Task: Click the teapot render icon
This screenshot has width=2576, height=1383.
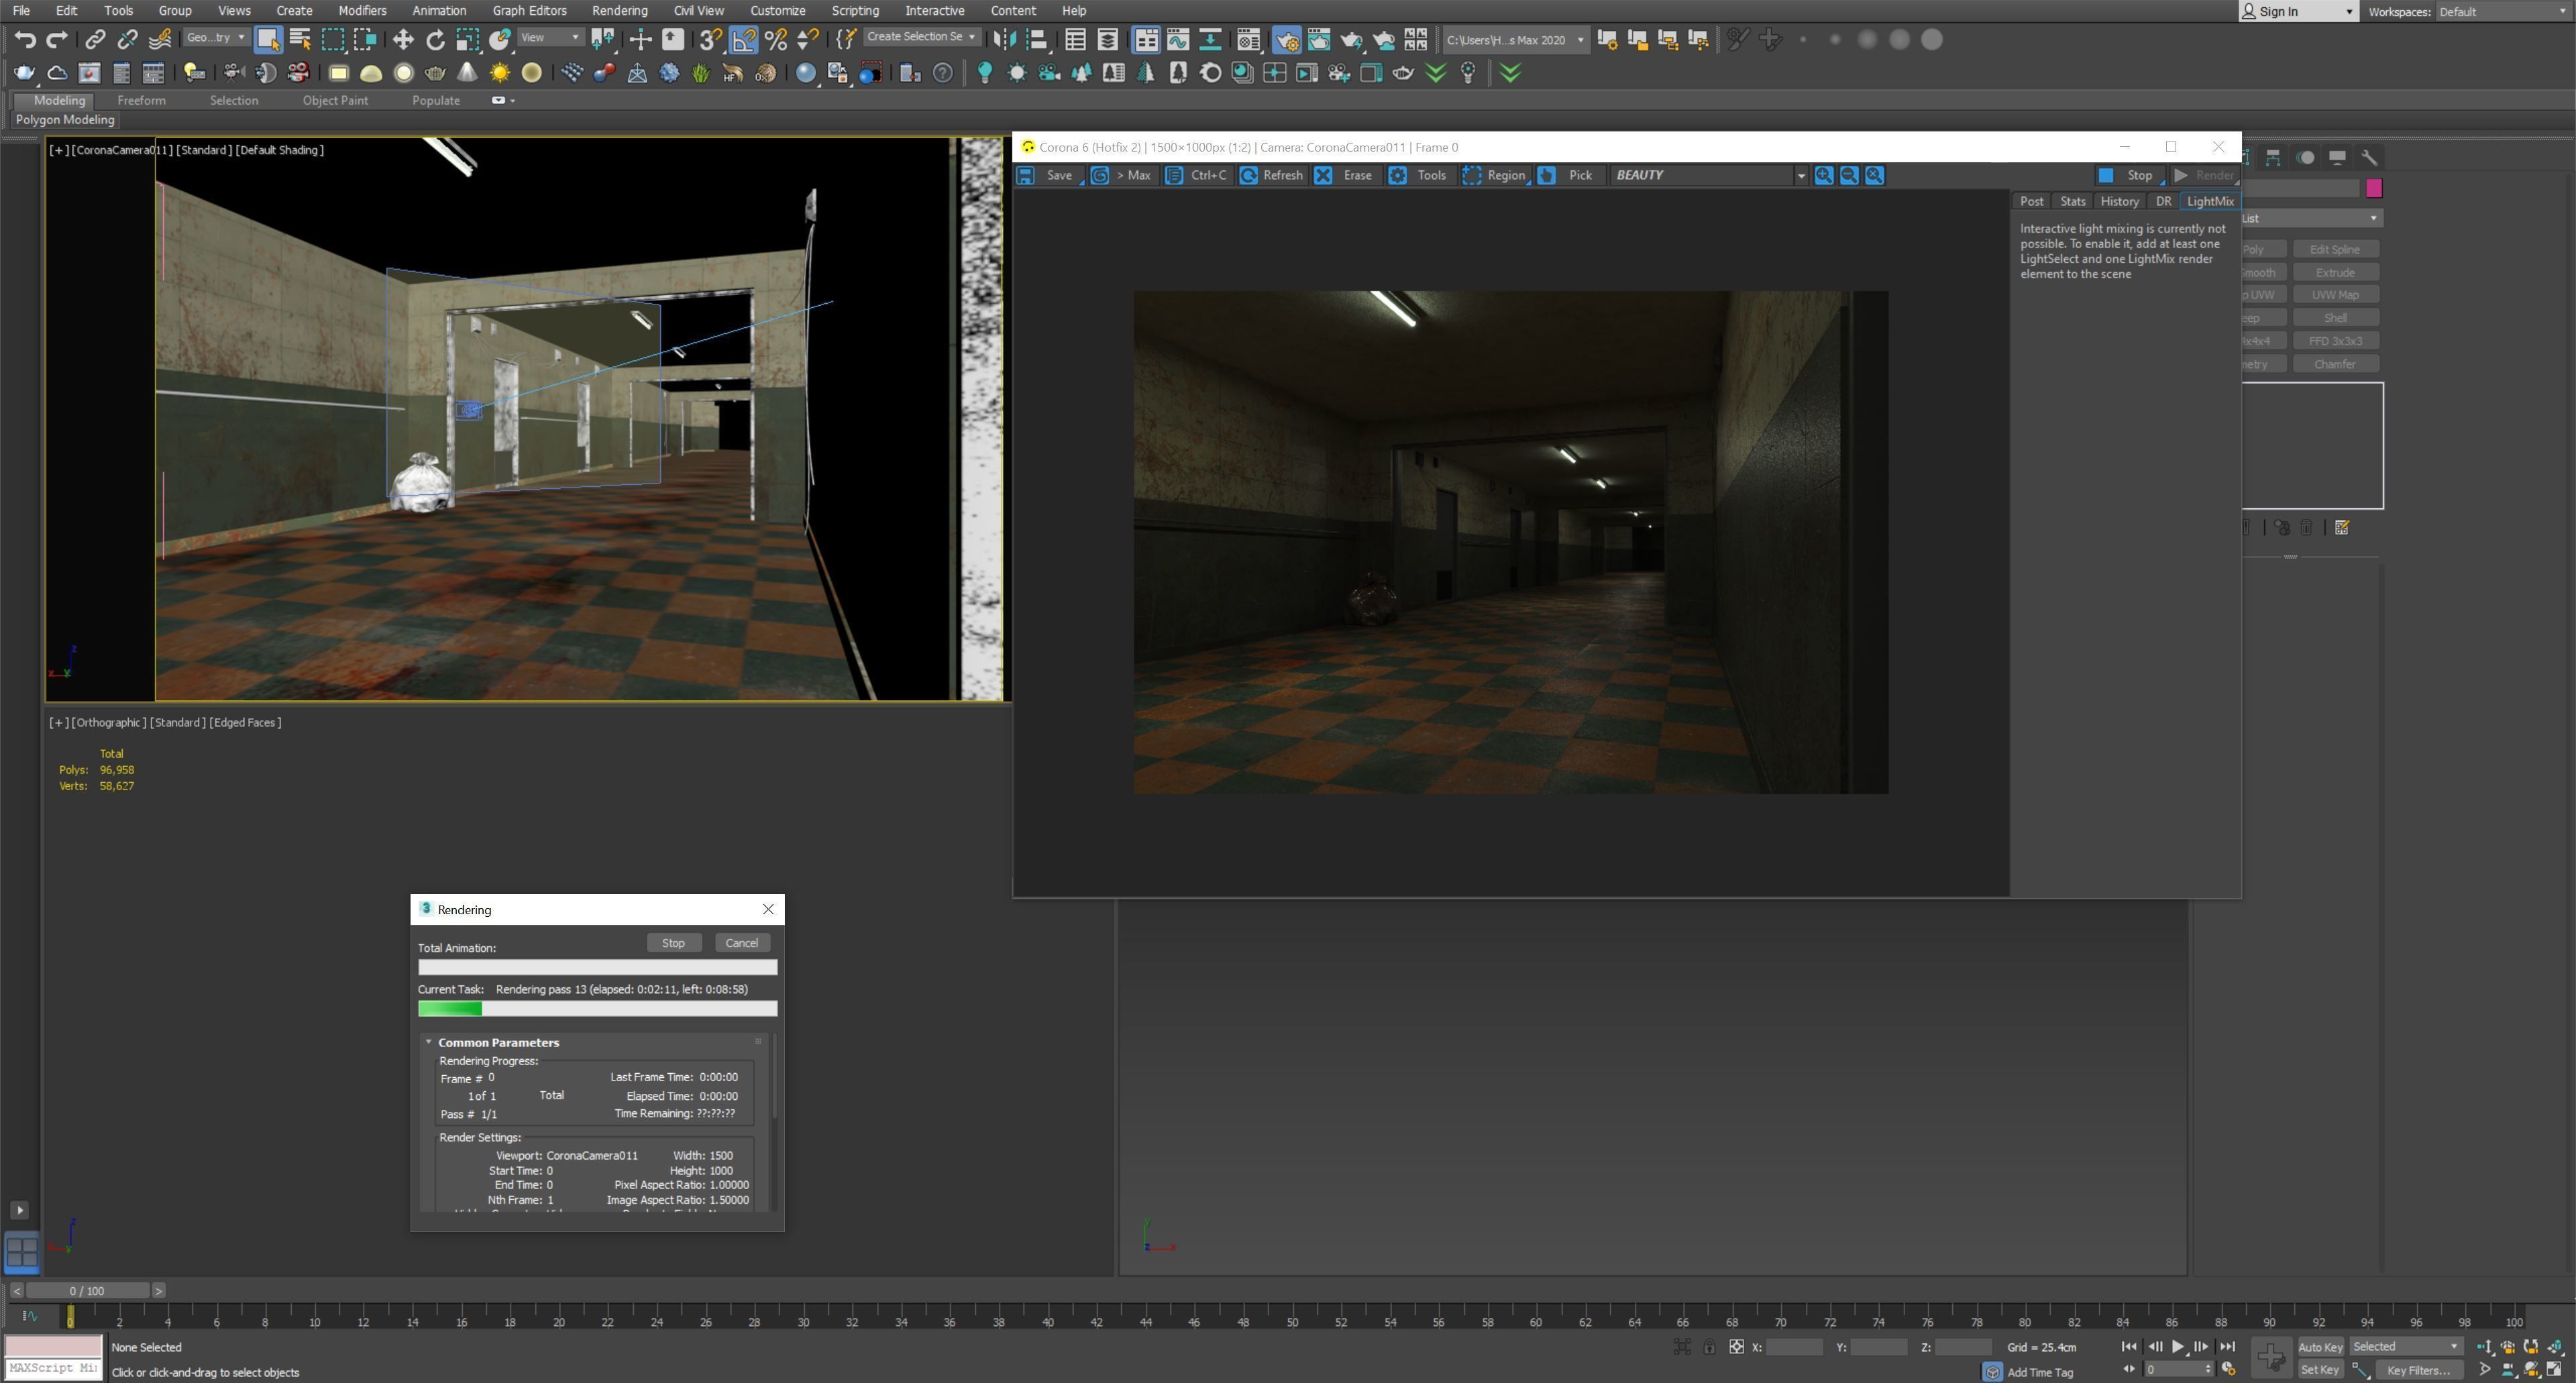Action: point(25,73)
